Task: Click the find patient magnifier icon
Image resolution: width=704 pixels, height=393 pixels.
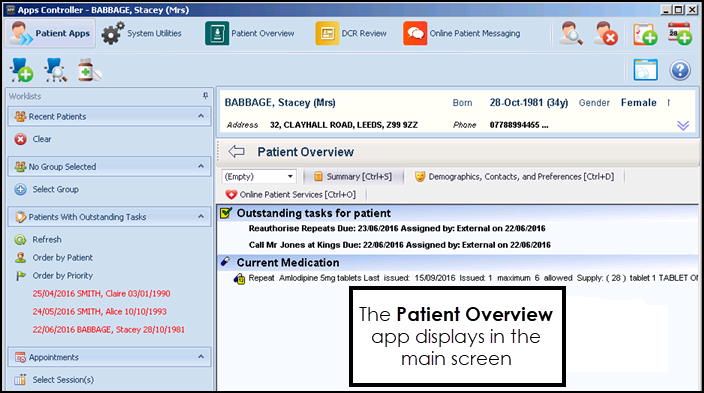Action: coord(571,34)
